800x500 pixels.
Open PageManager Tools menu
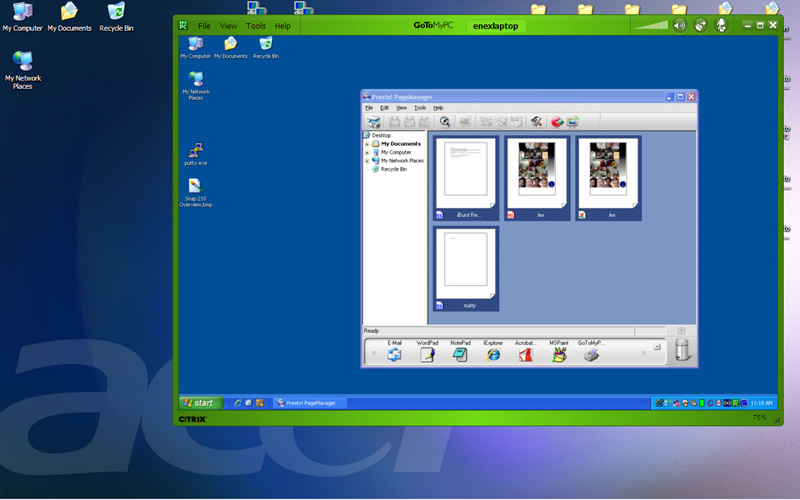[x=420, y=108]
